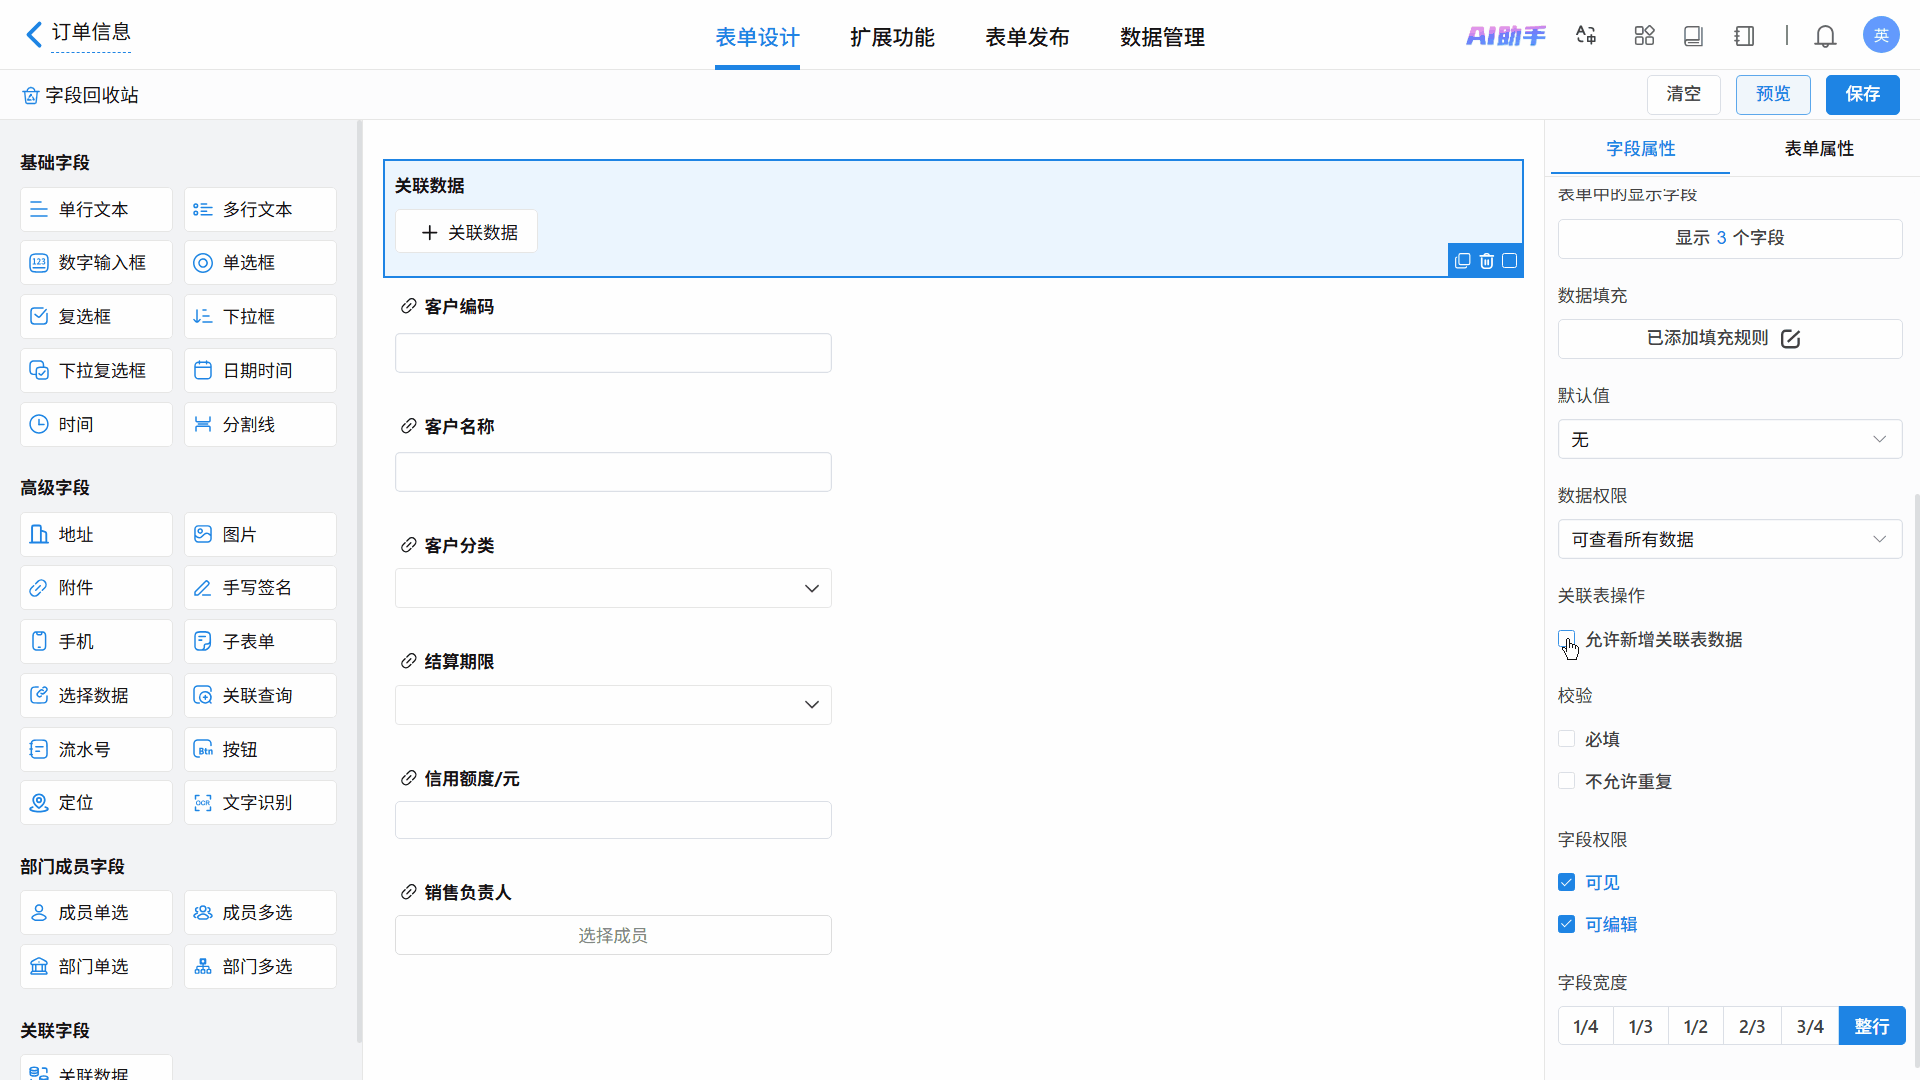Image resolution: width=1920 pixels, height=1080 pixels.
Task: Open the AI助手 assistant
Action: [1505, 36]
